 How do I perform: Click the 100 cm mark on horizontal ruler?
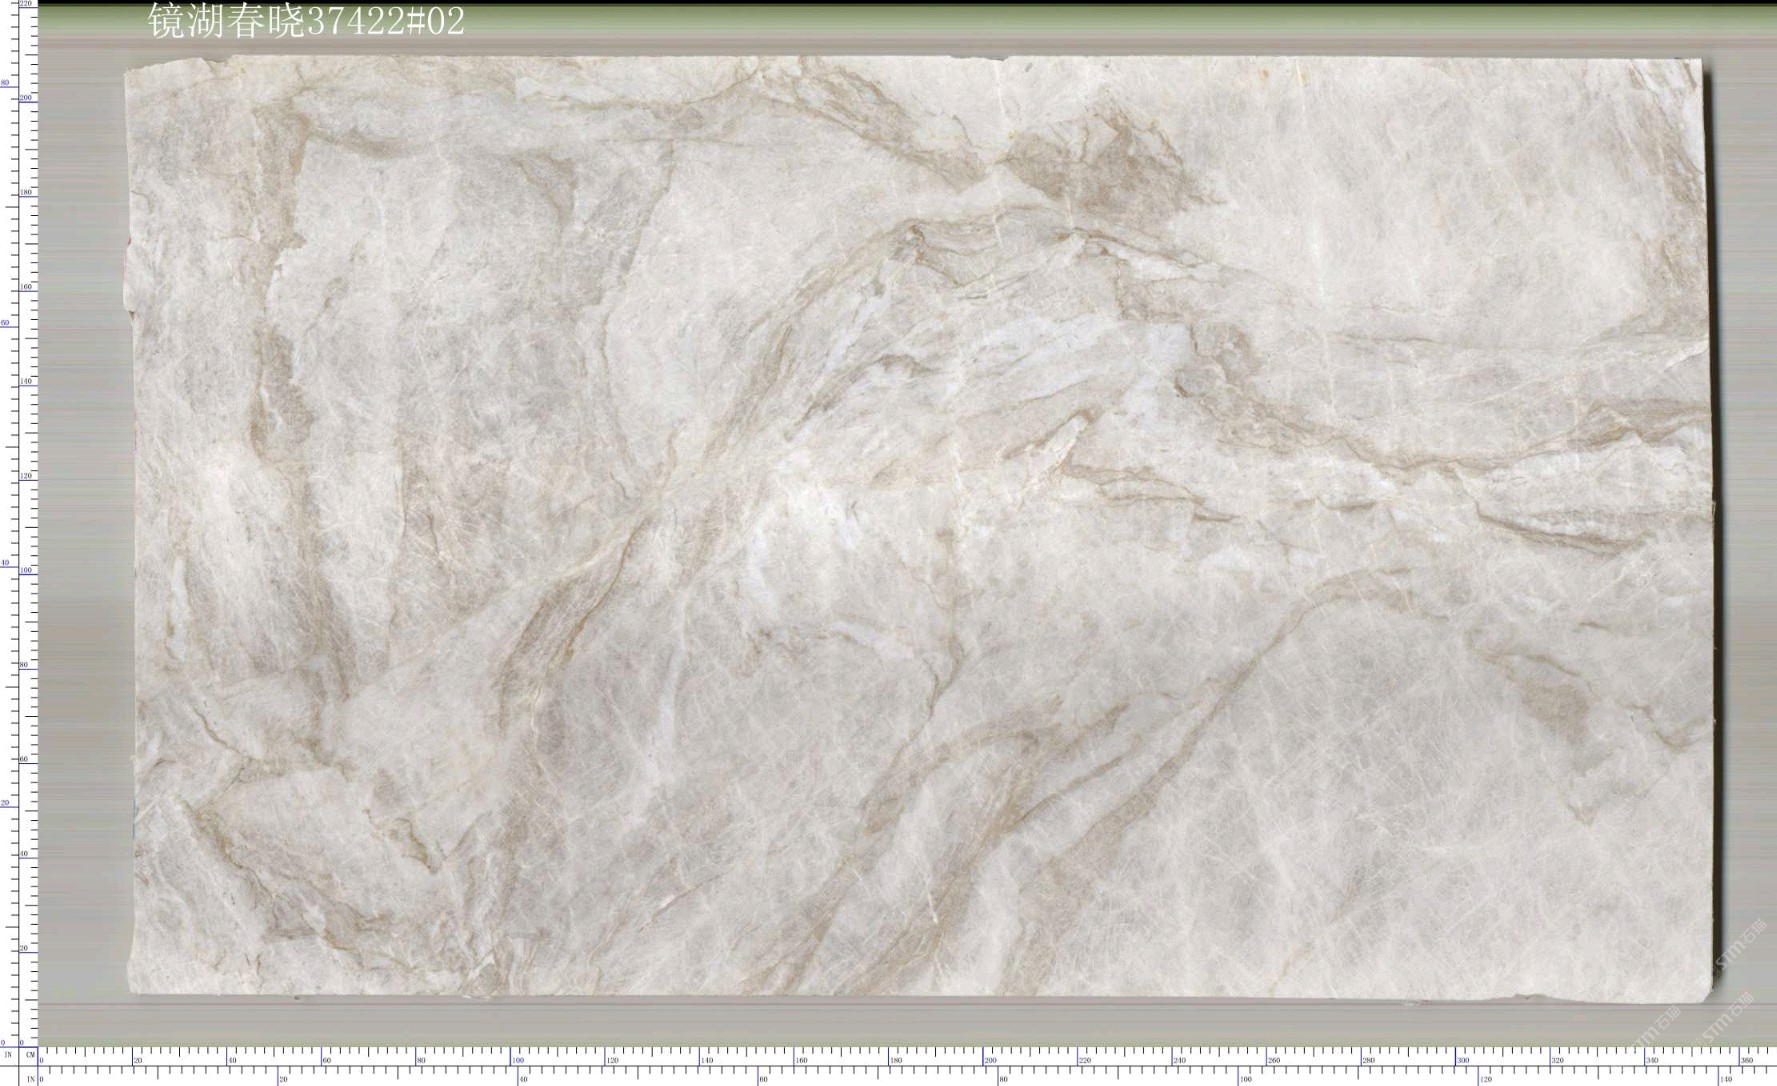[x=517, y=1060]
